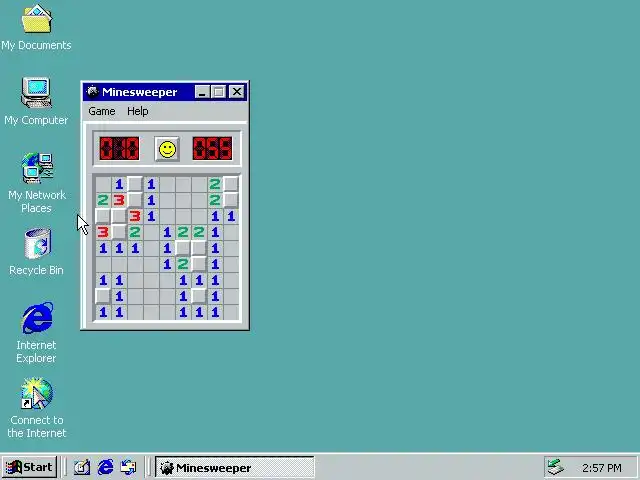Uncover covered square directly above the leftmost red 3
The image size is (640, 480).
[x=103, y=216]
